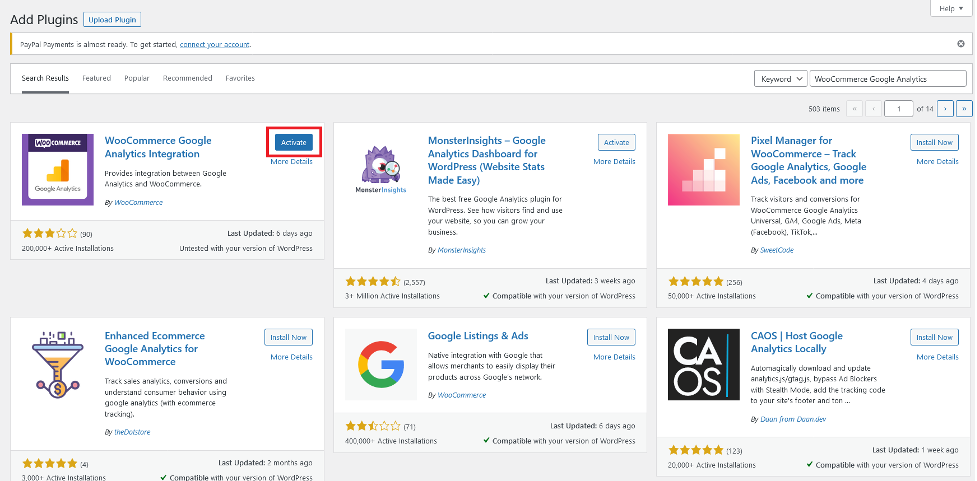The height and width of the screenshot is (481, 977).
Task: Open Enhanced Ecommerce Google Analytics title link
Action: 155,349
